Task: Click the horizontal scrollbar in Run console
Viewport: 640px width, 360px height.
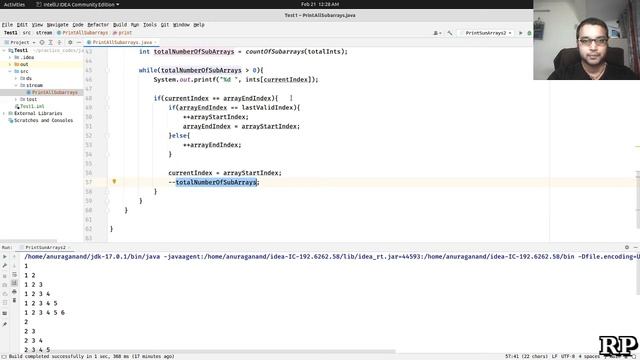Action: [209, 351]
